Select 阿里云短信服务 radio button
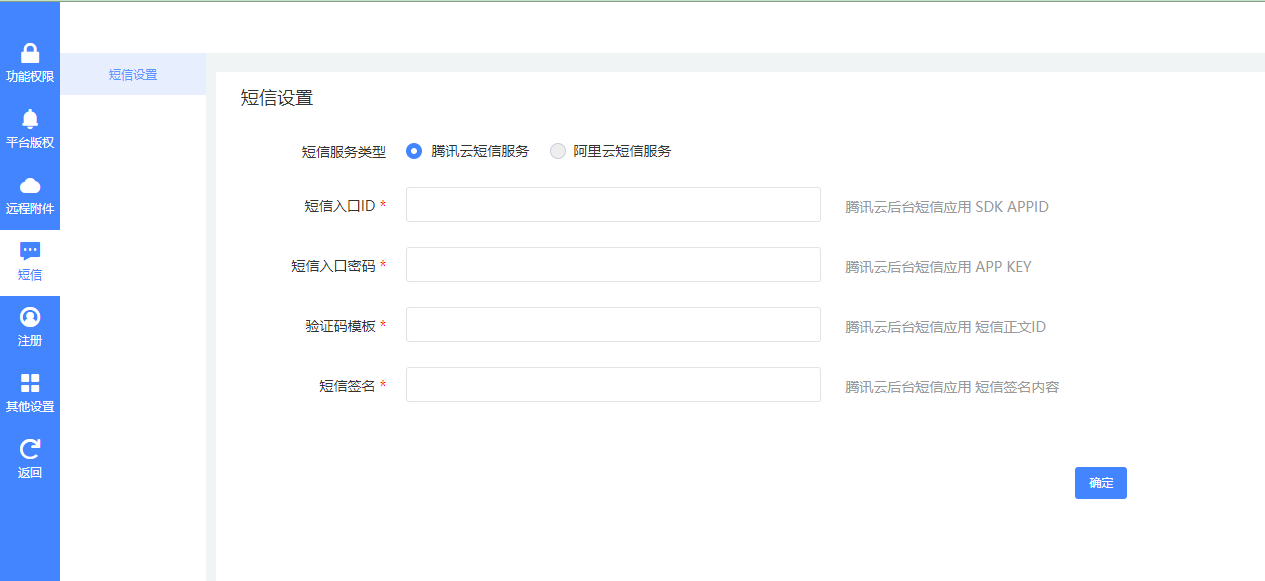 tap(557, 151)
